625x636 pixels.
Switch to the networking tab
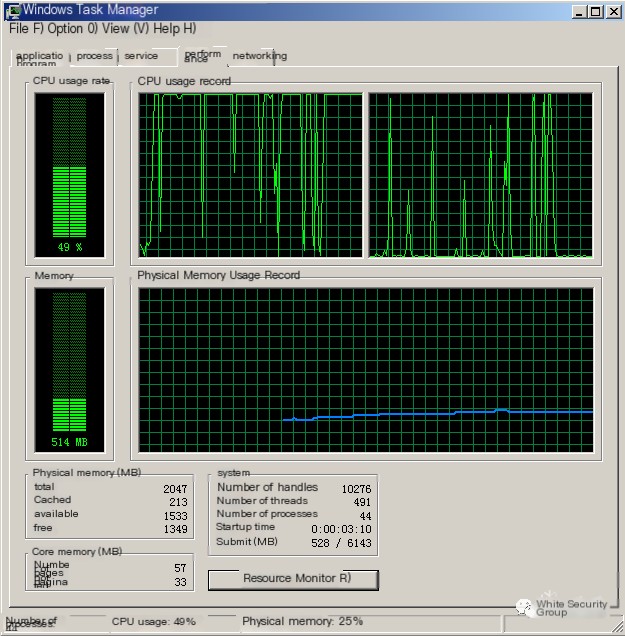[260, 56]
